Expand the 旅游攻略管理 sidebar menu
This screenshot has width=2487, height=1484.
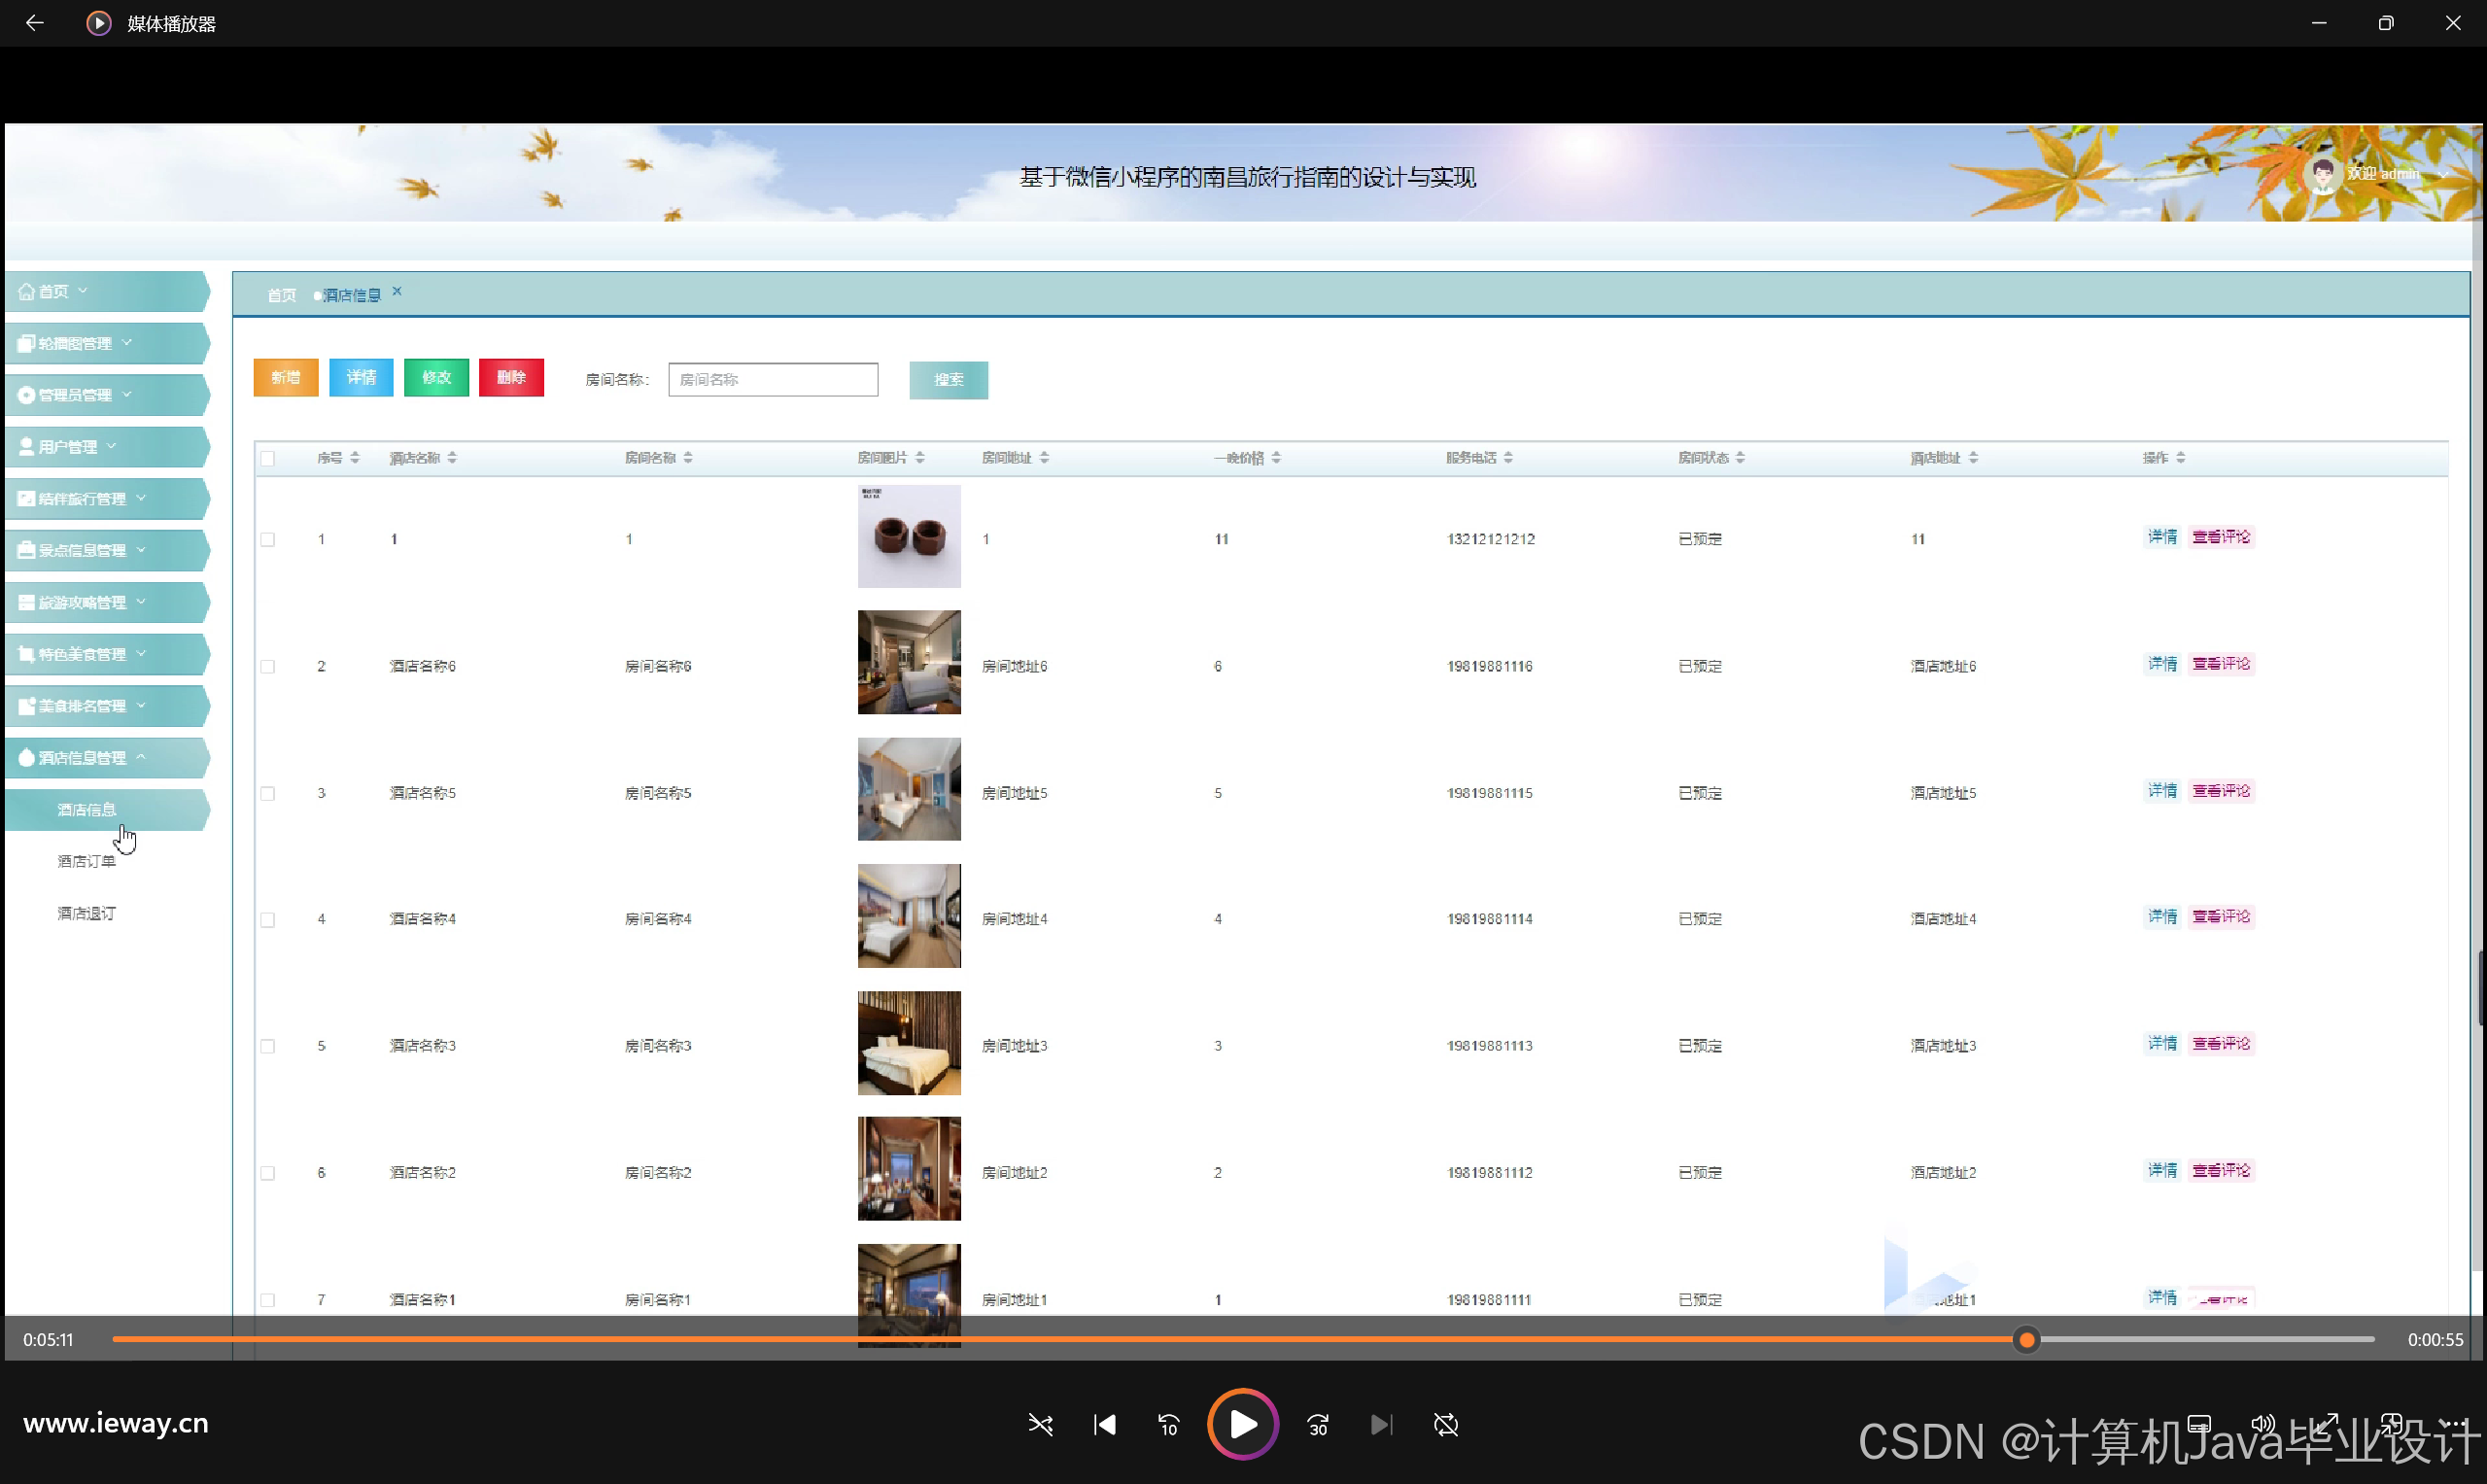click(x=106, y=602)
